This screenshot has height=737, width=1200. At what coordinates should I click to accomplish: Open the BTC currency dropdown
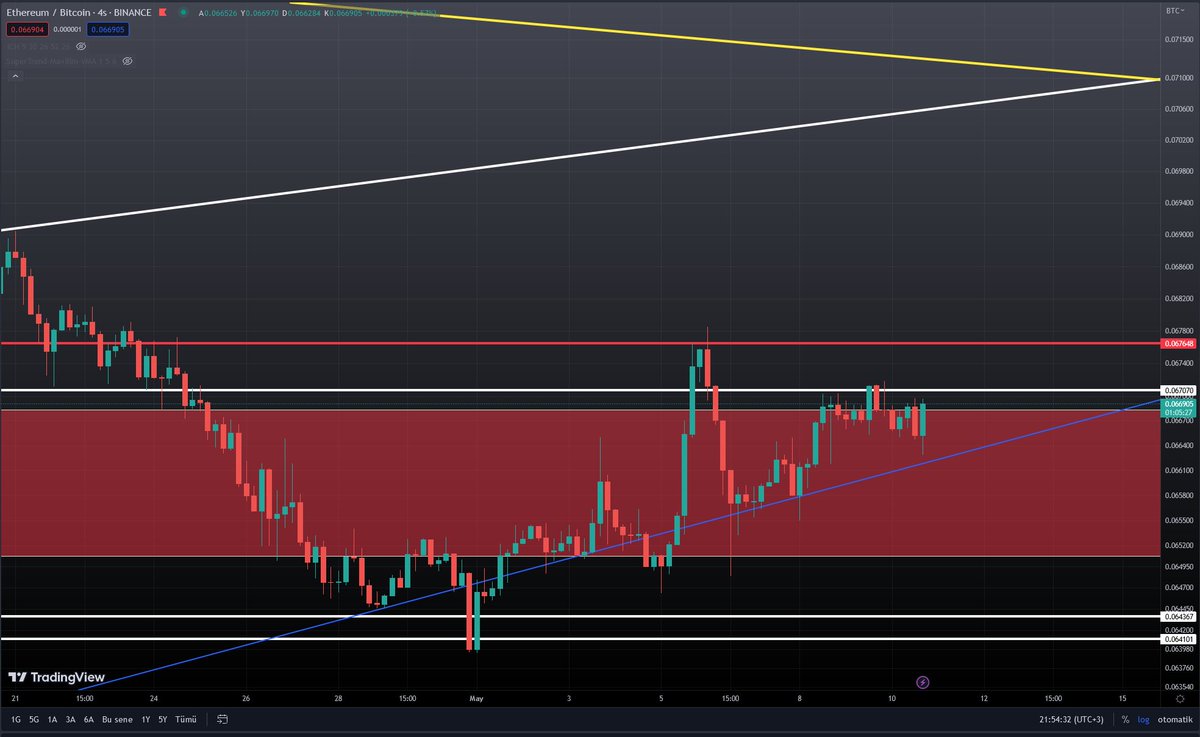point(1176,9)
